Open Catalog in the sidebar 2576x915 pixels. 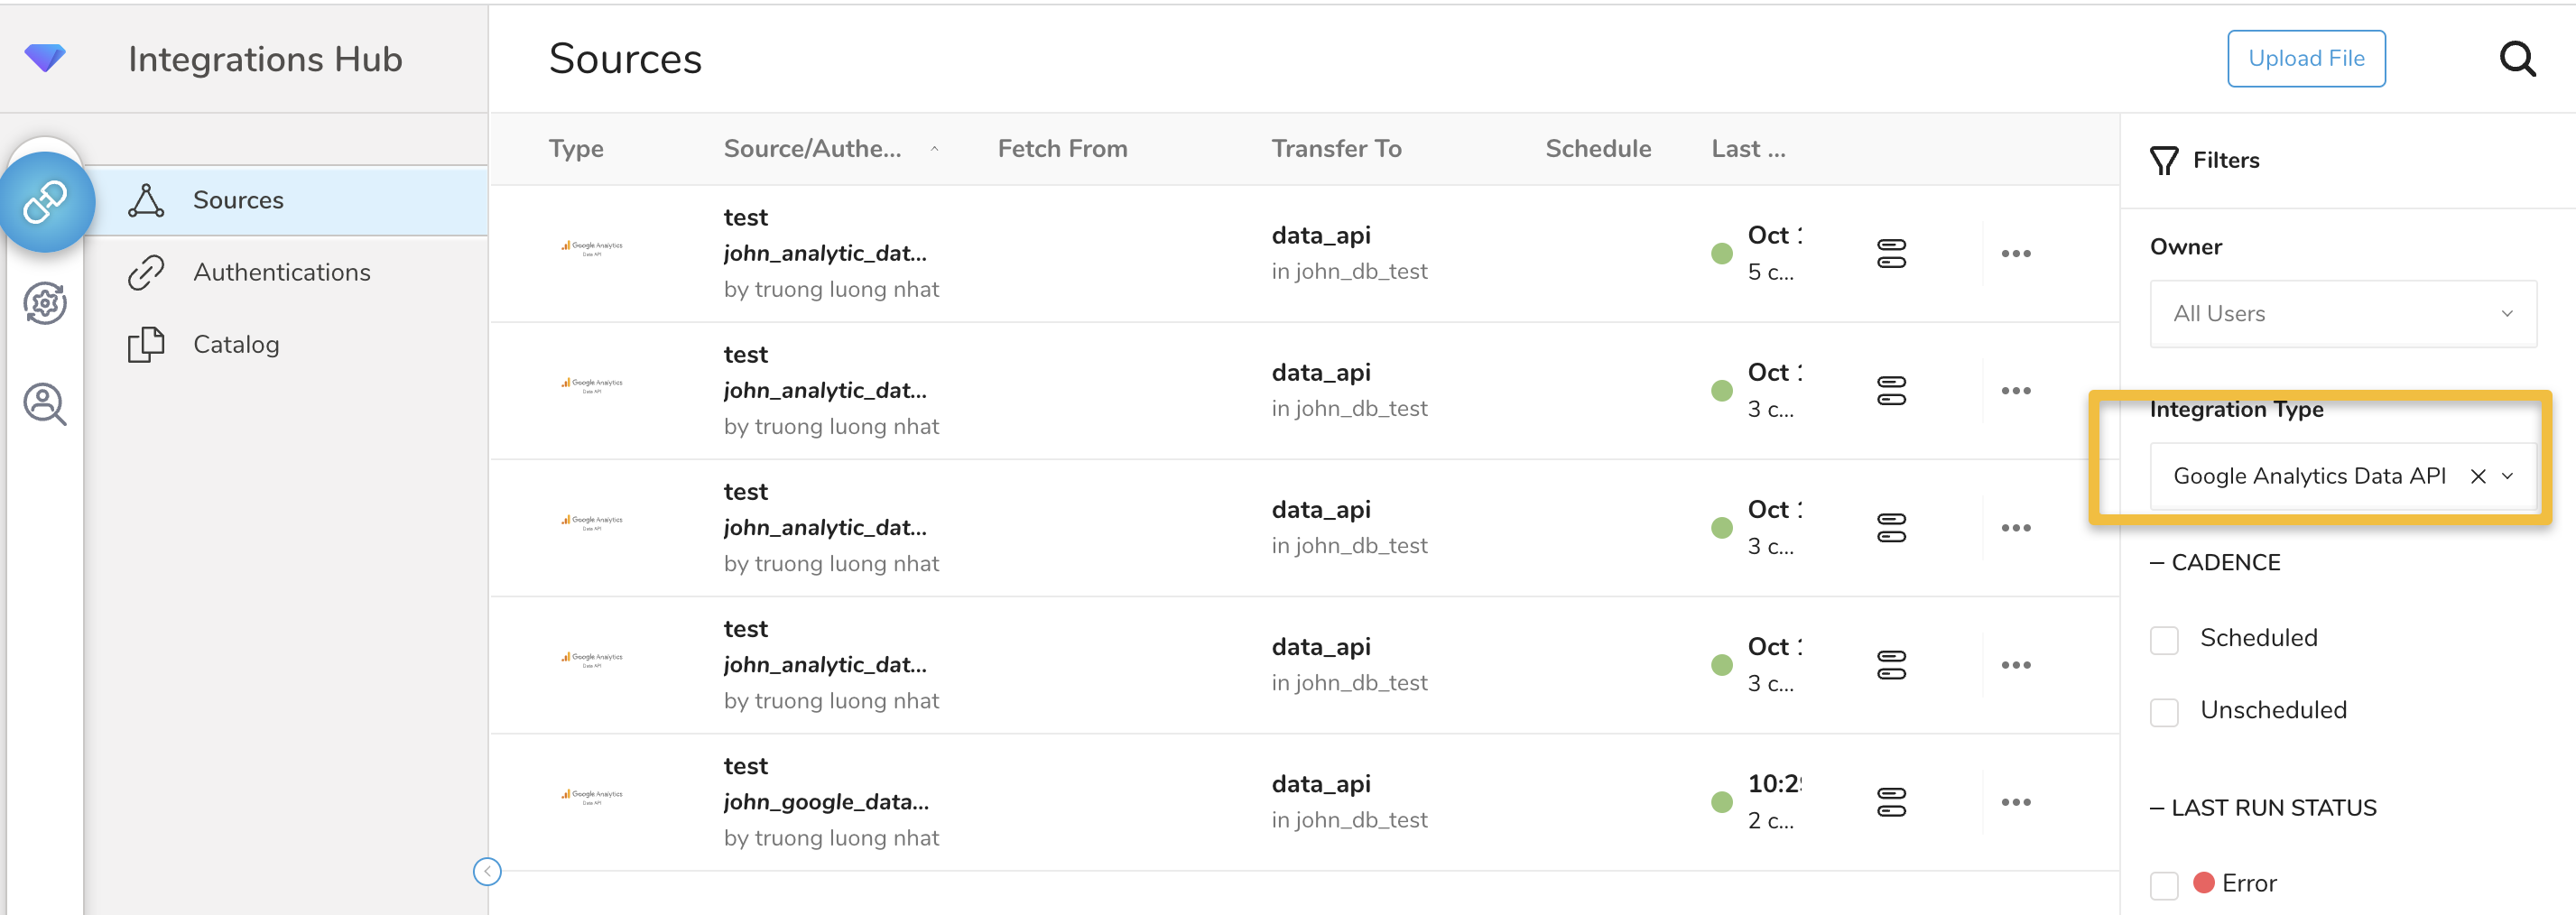click(x=236, y=345)
